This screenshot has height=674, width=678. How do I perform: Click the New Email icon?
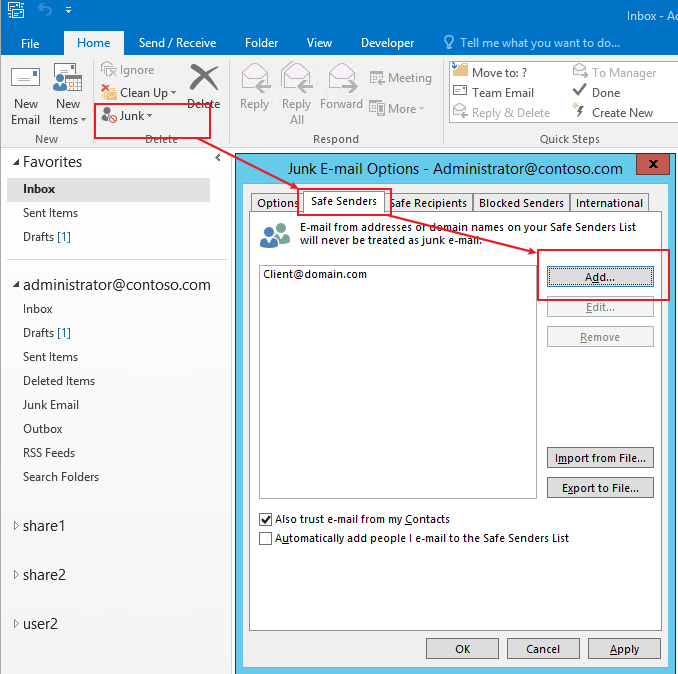pyautogui.click(x=25, y=79)
